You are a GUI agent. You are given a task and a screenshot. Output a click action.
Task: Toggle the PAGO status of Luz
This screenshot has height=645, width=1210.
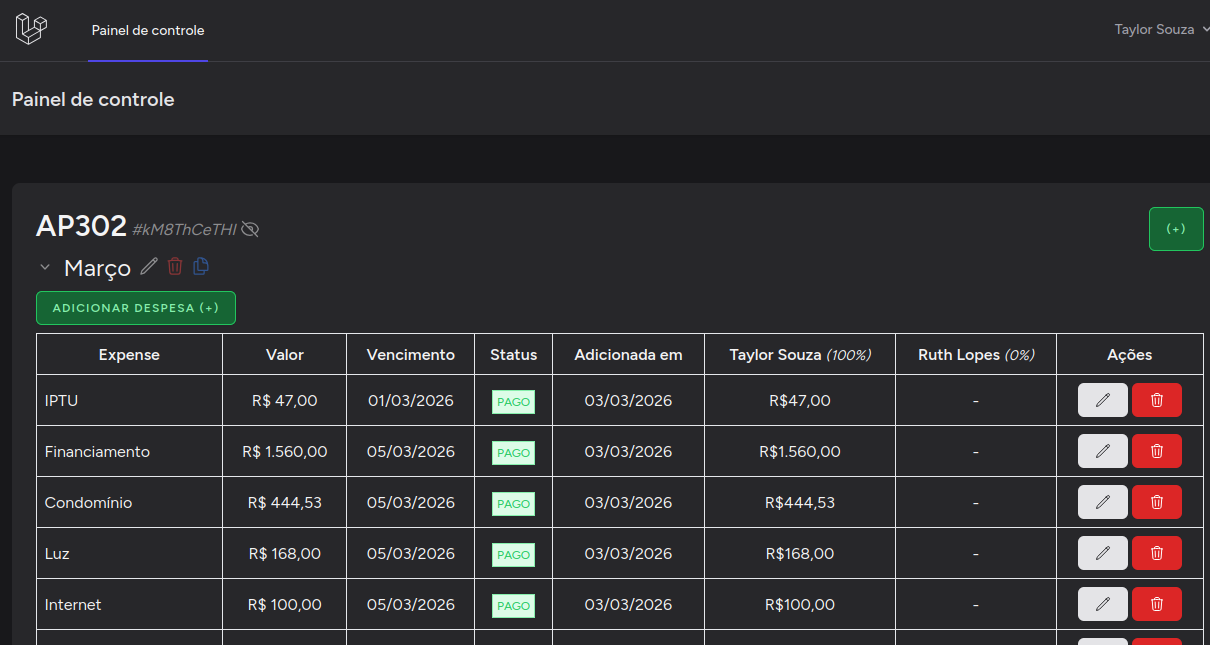click(513, 555)
